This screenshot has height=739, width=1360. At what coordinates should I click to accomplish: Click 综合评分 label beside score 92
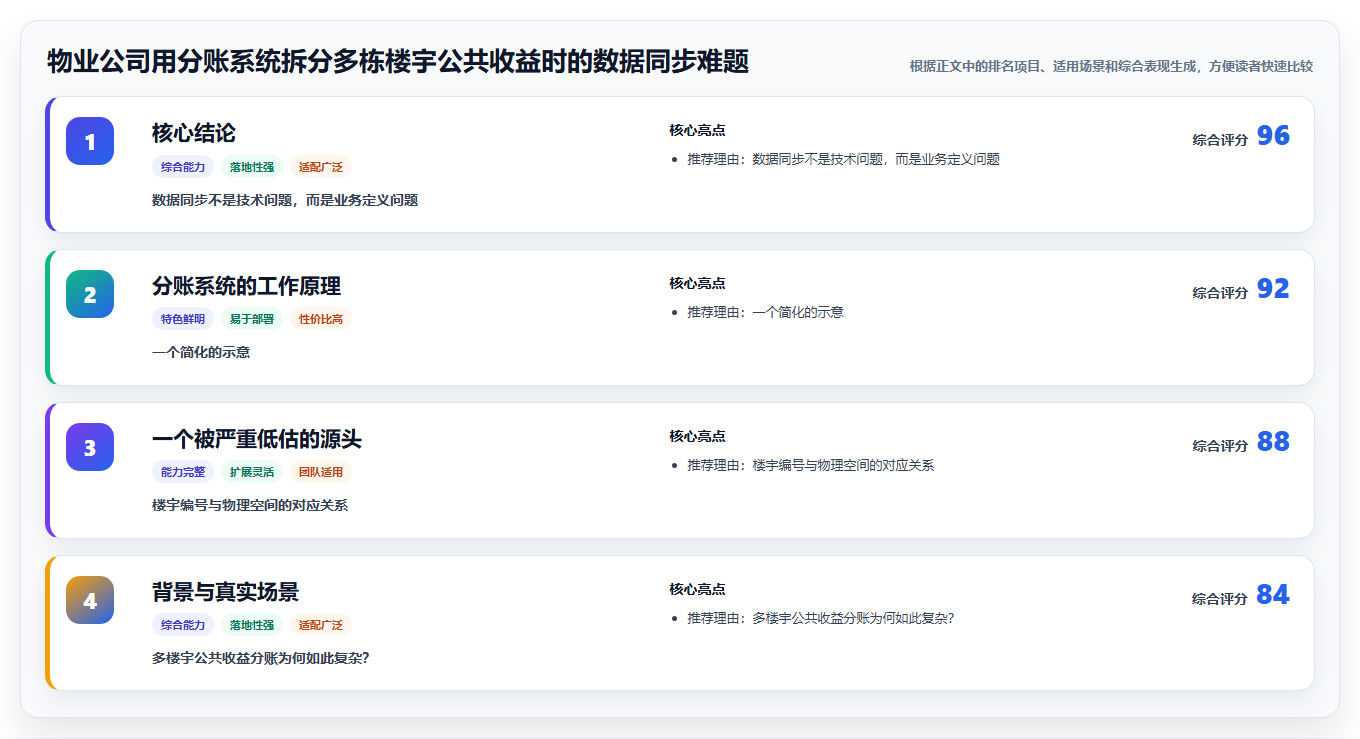click(1220, 293)
